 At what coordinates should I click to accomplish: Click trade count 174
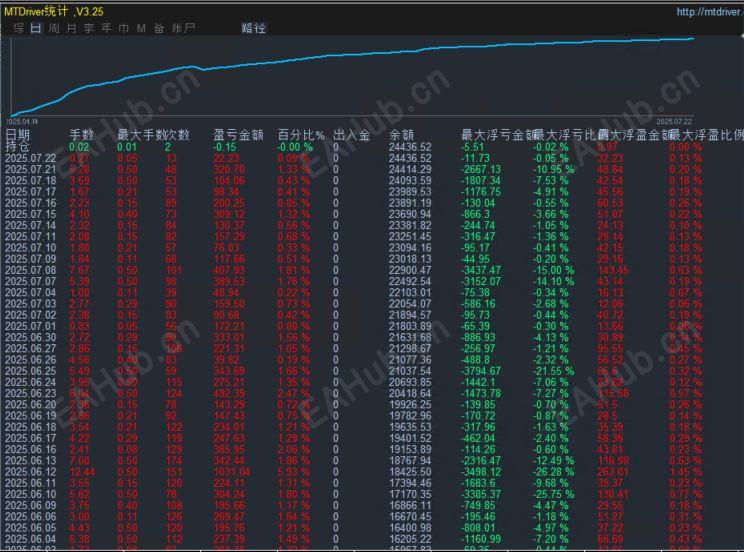point(174,460)
